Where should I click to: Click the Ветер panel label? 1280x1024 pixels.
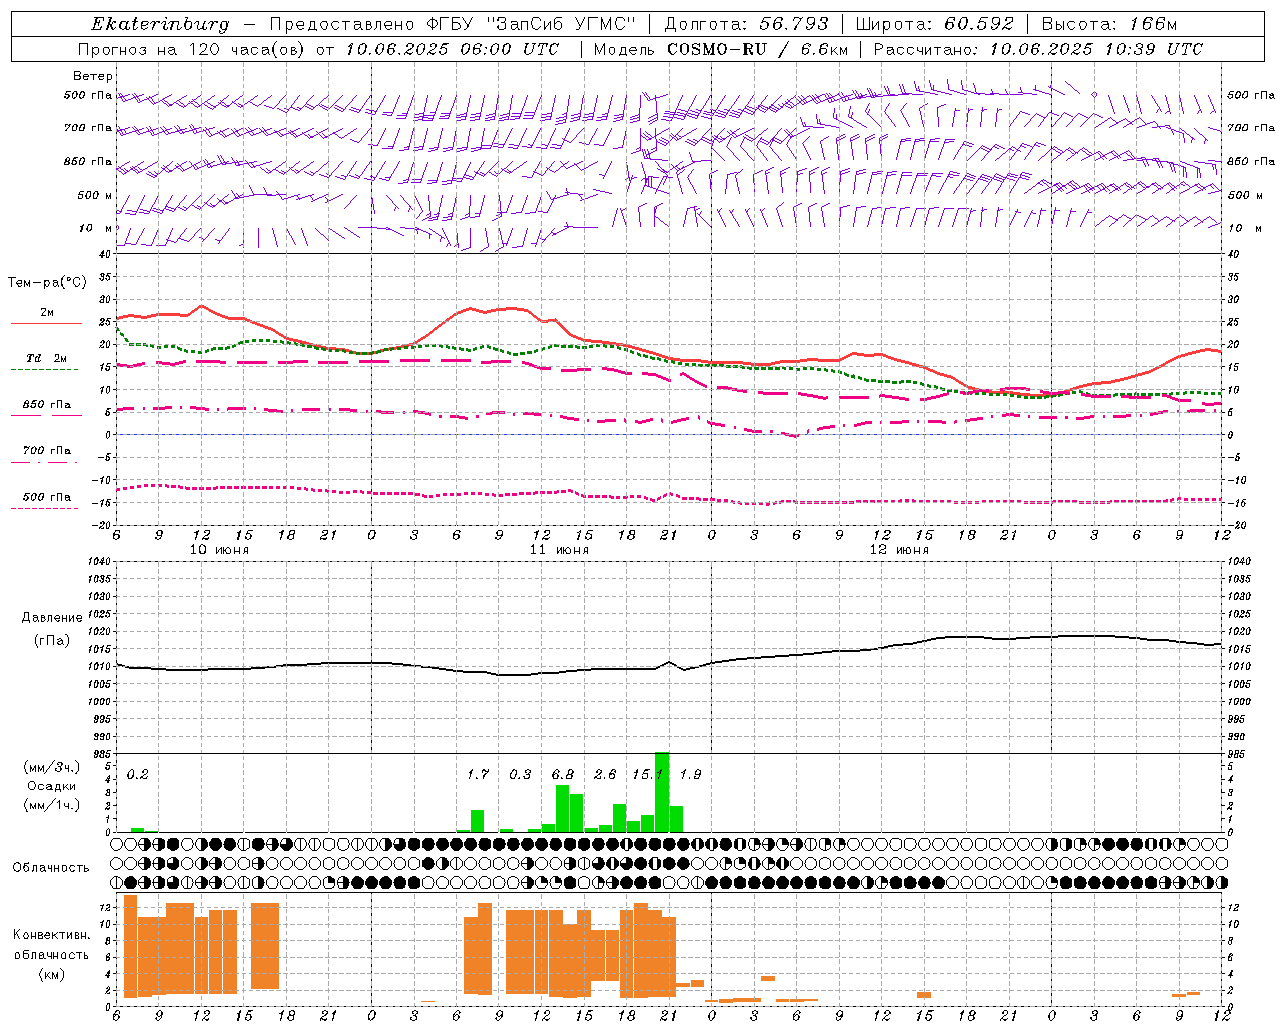click(93, 76)
